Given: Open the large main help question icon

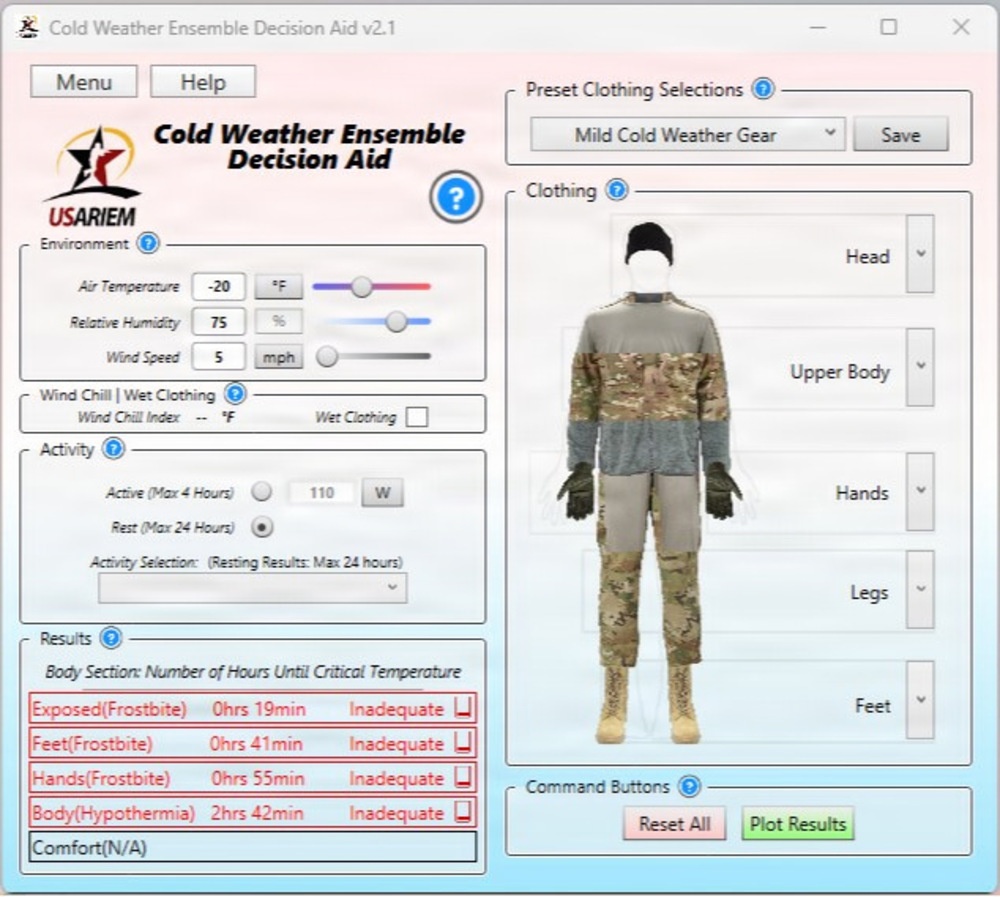Looking at the screenshot, I should (455, 197).
